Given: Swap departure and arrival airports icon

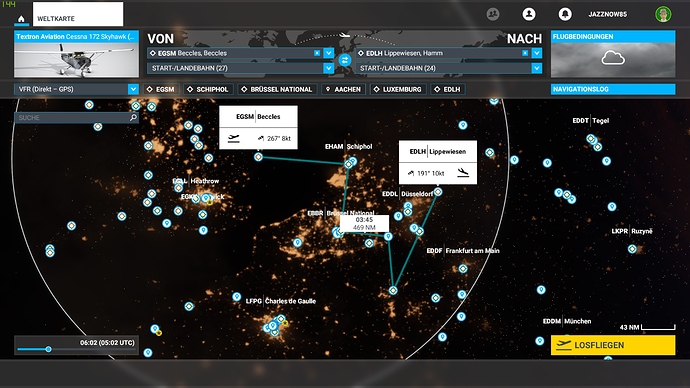Looking at the screenshot, I should [x=345, y=60].
